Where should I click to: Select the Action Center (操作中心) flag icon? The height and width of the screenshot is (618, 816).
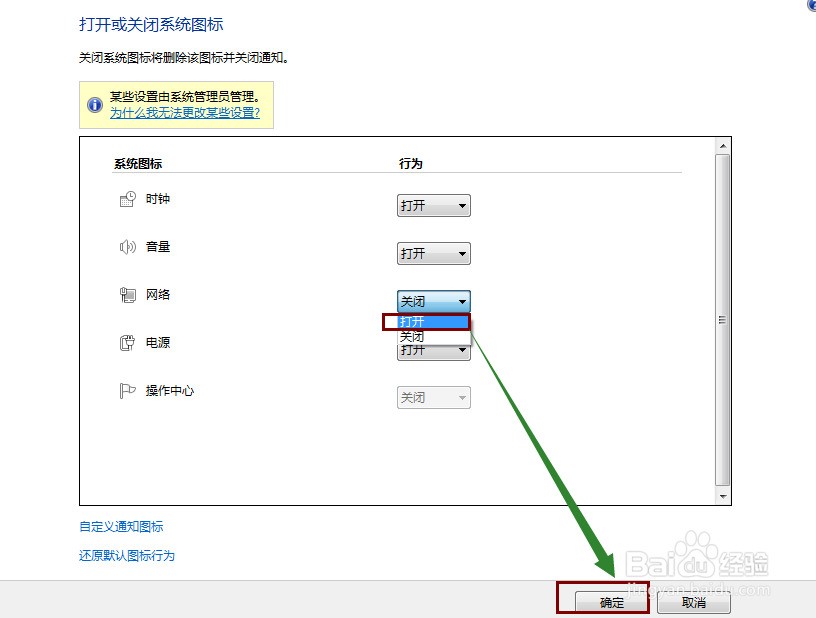[126, 391]
